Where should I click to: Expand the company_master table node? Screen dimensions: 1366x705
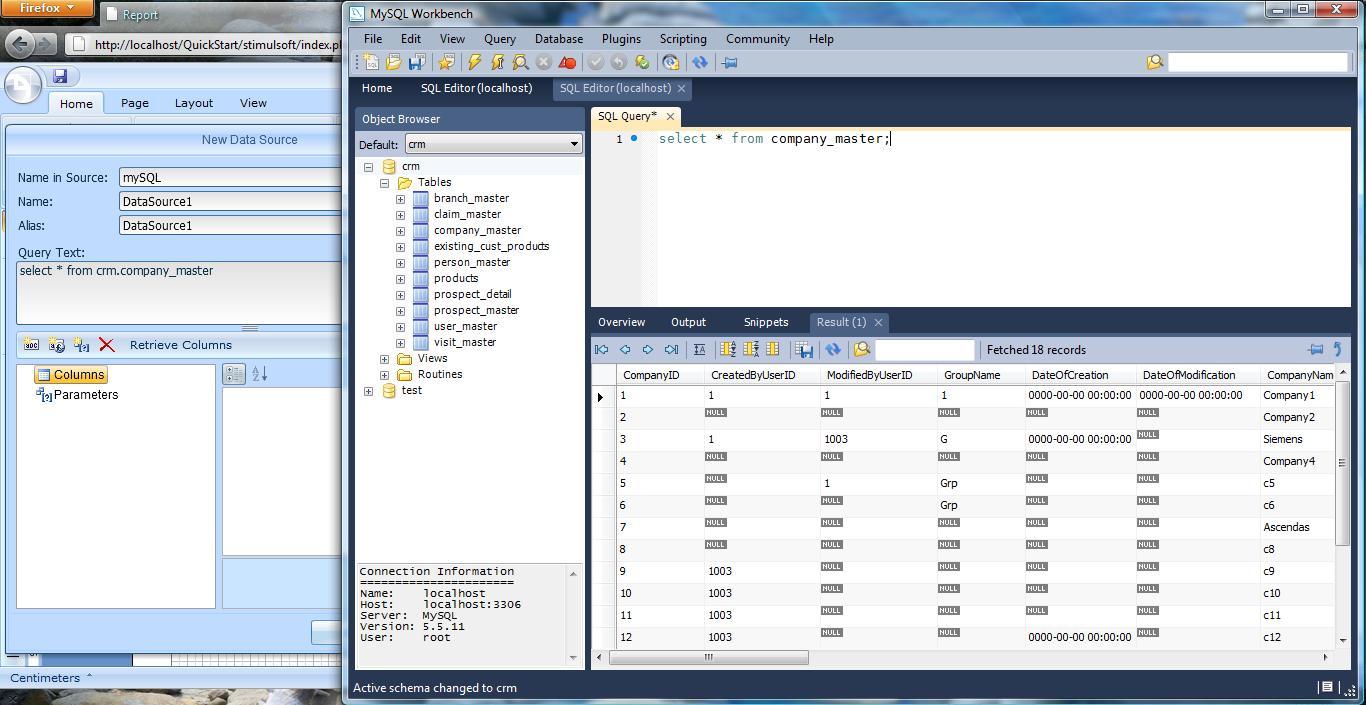(401, 231)
